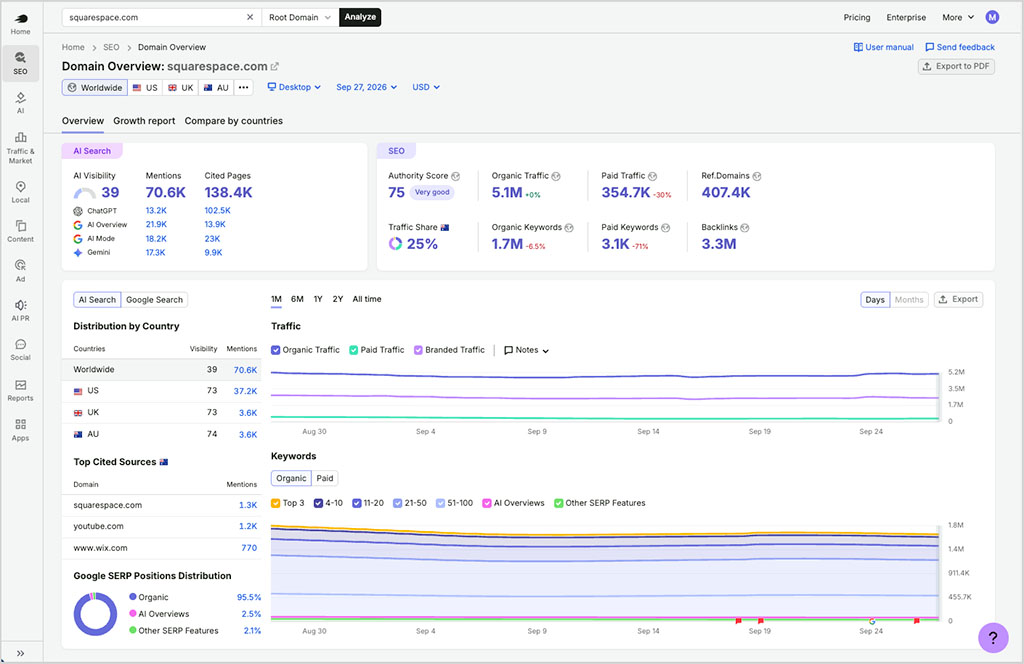Open squarespace.com external link icon
The image size is (1024, 664).
point(275,67)
